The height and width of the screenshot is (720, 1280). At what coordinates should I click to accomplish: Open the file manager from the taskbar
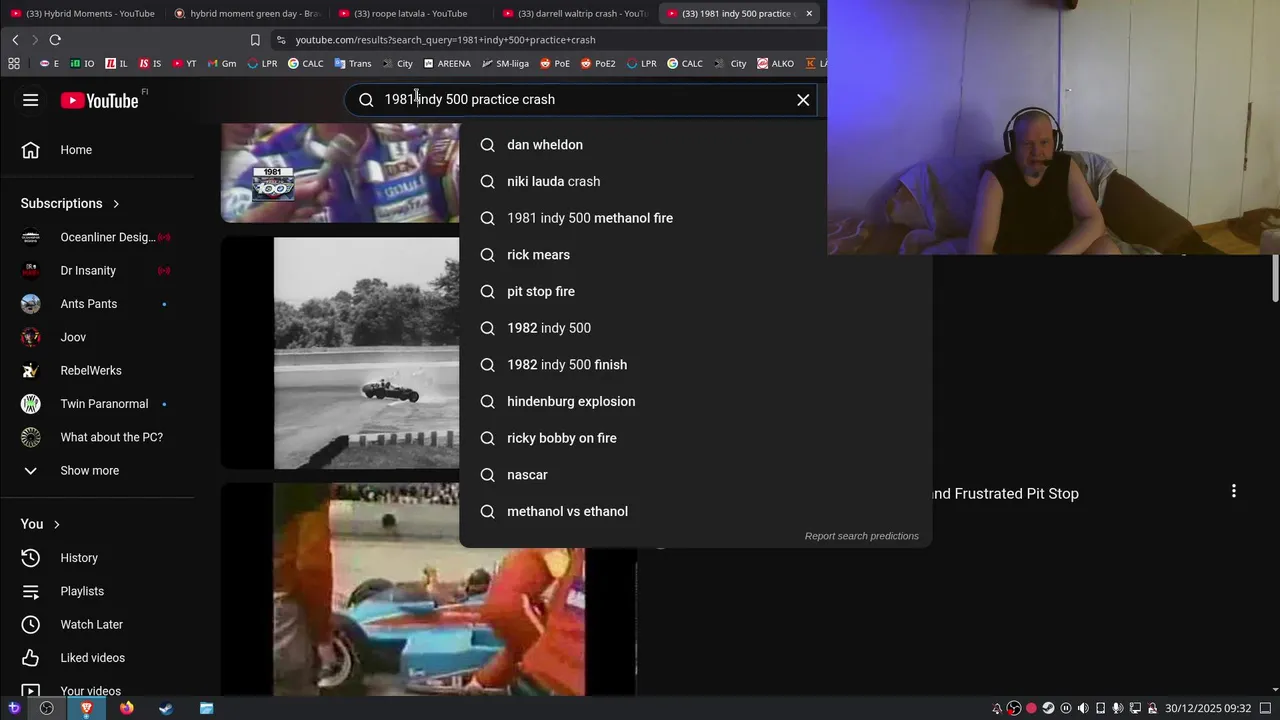coord(206,708)
